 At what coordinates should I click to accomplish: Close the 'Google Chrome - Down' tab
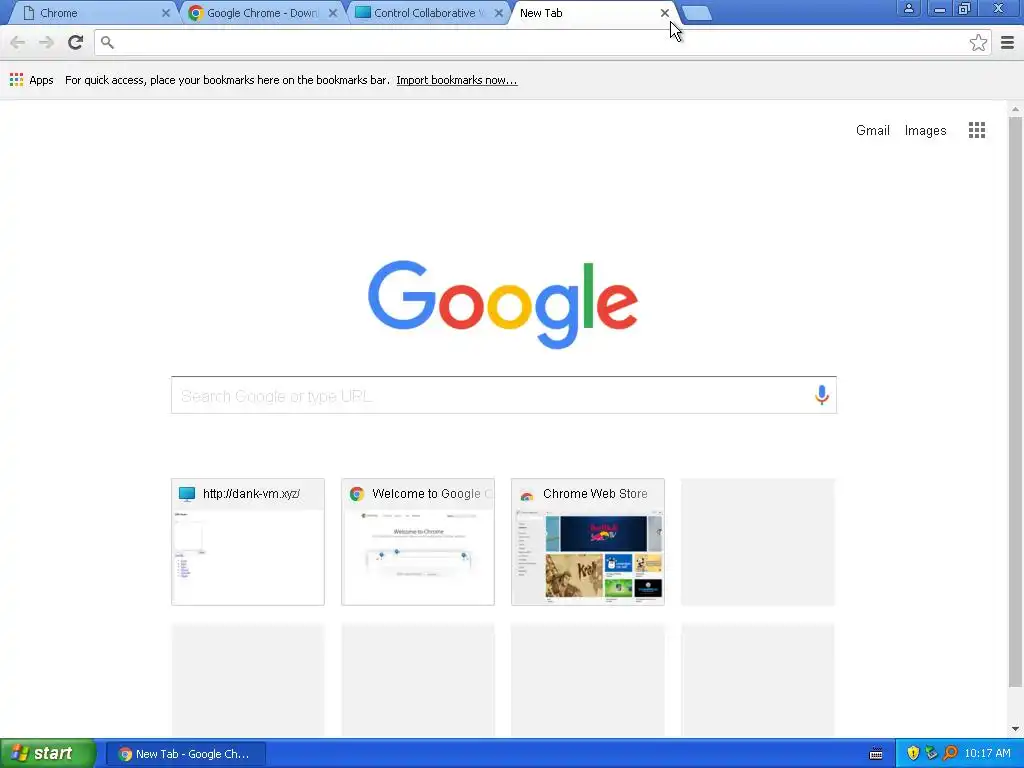(332, 13)
